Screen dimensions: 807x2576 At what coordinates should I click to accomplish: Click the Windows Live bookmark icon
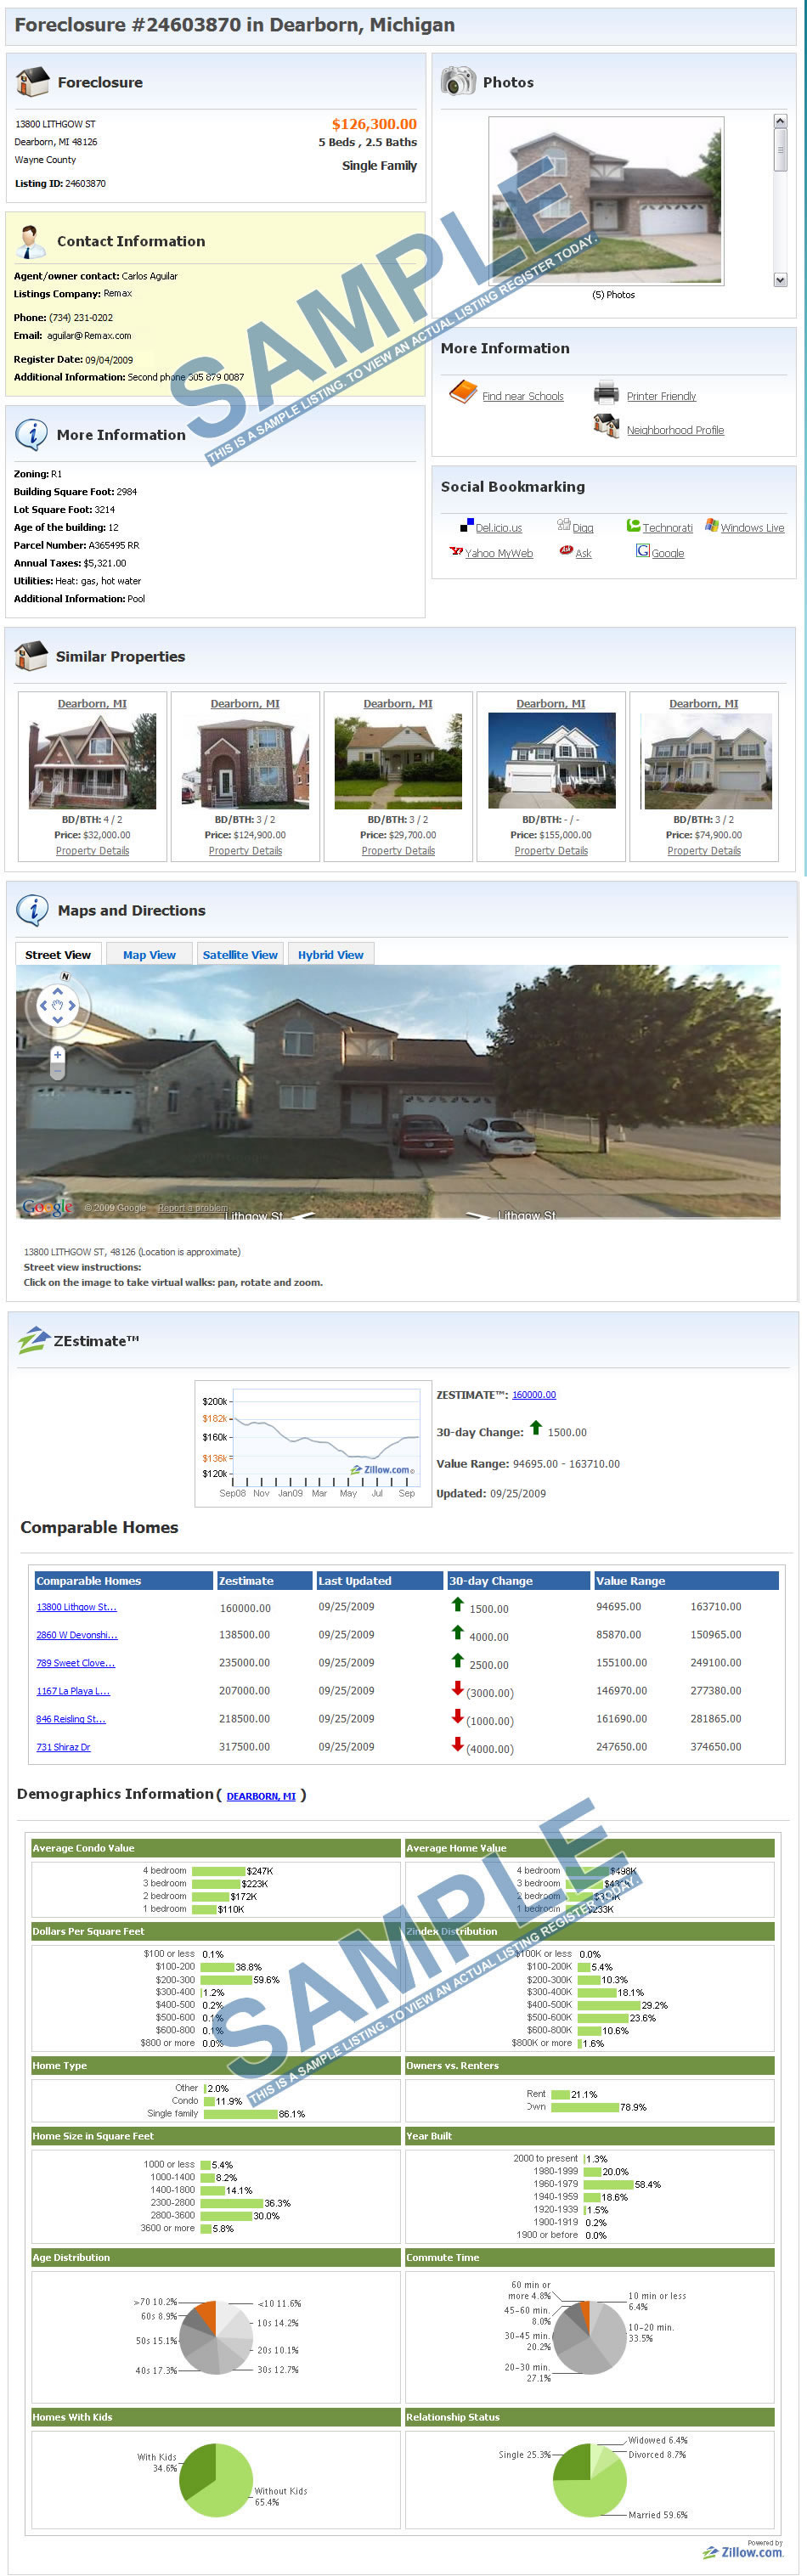click(x=711, y=525)
